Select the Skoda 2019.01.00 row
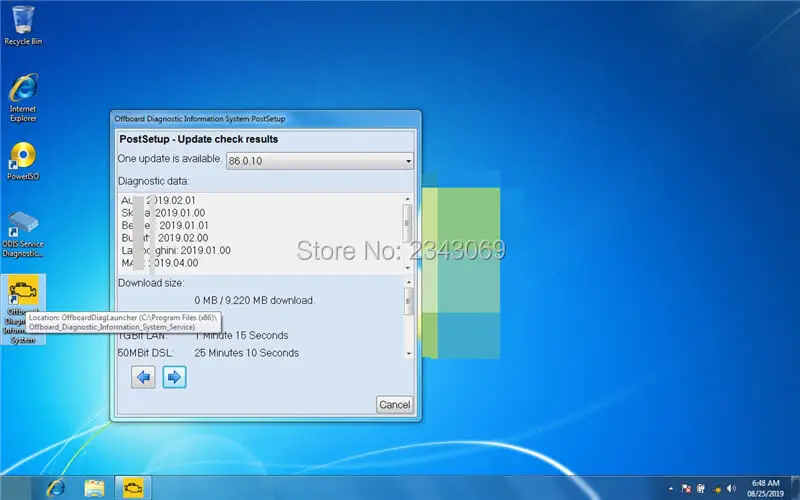 [x=163, y=213]
